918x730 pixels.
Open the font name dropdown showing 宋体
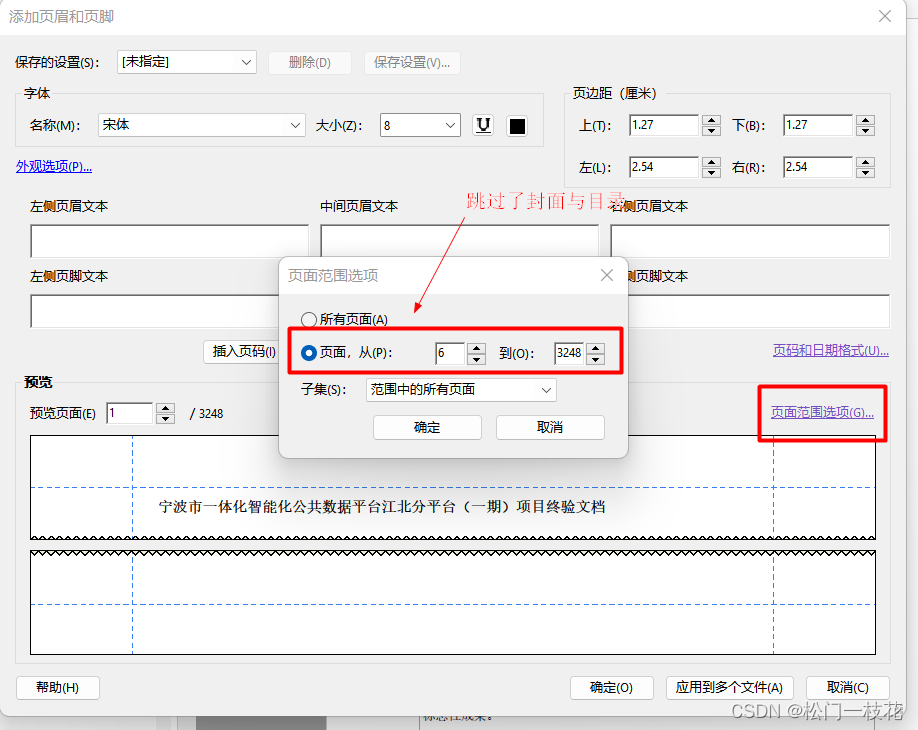(201, 125)
